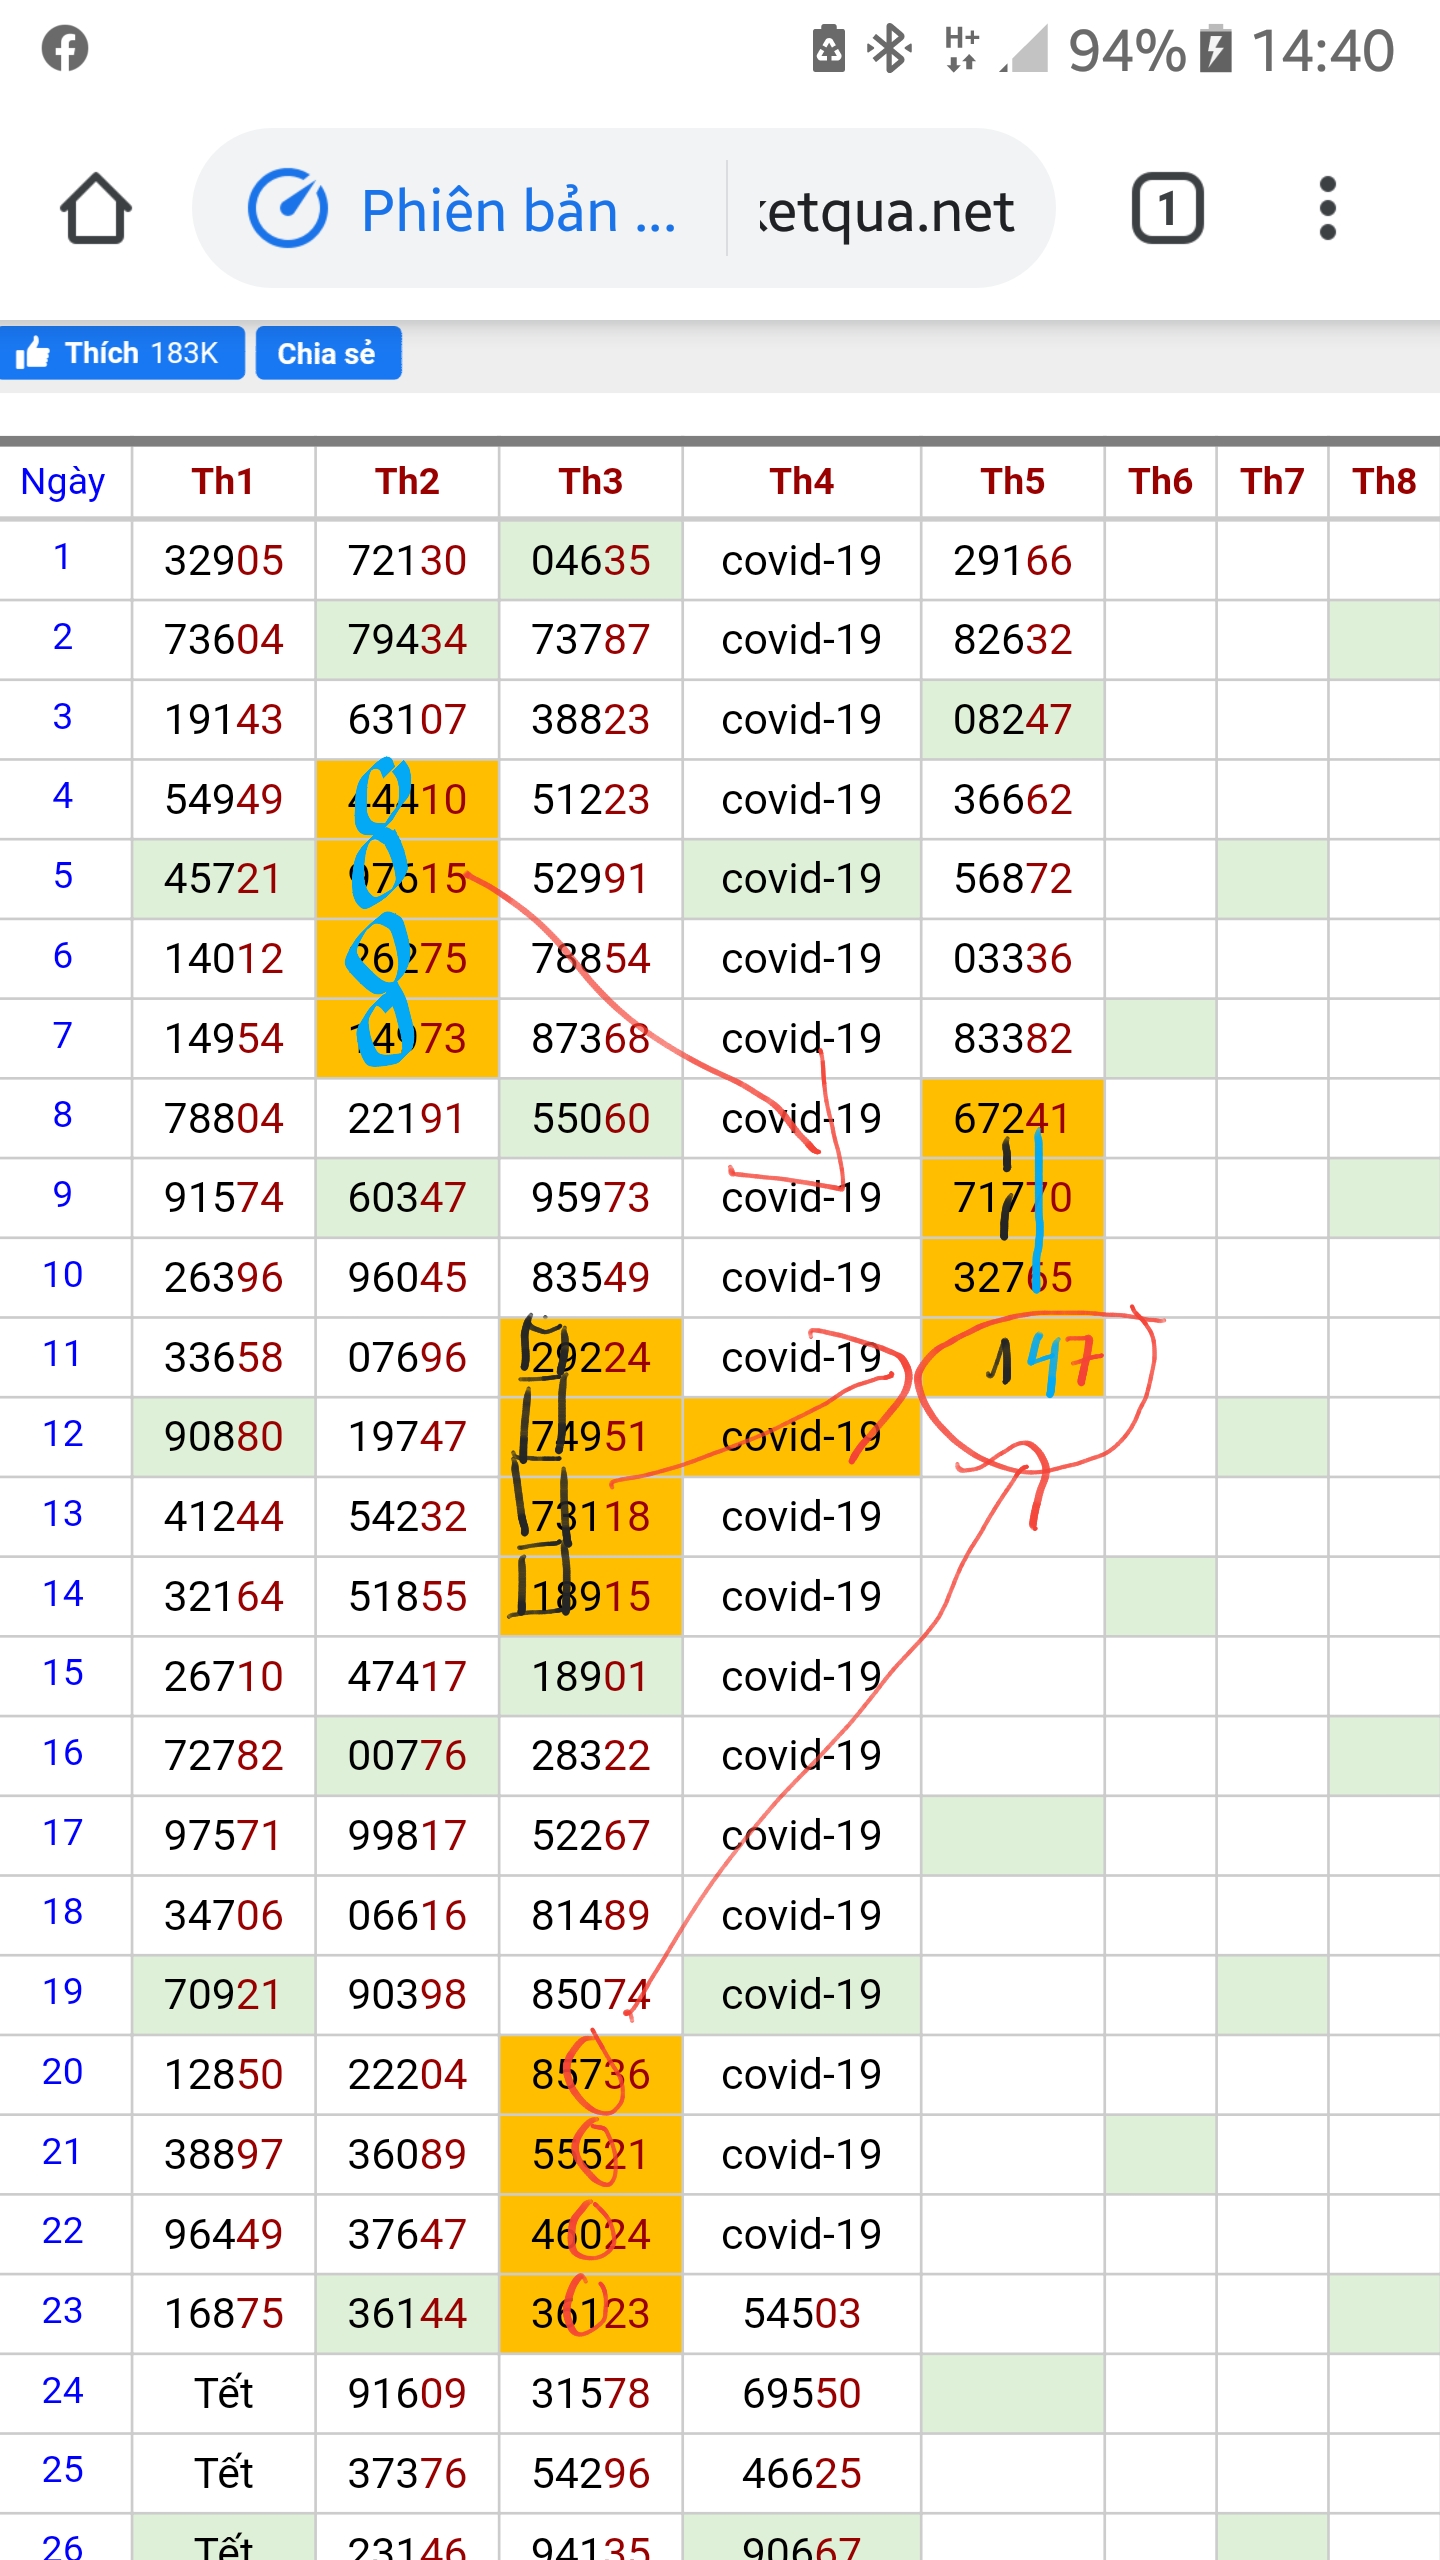Tap cell 54232 in Th2
Screen dimensions: 1440x2560
(407, 1517)
